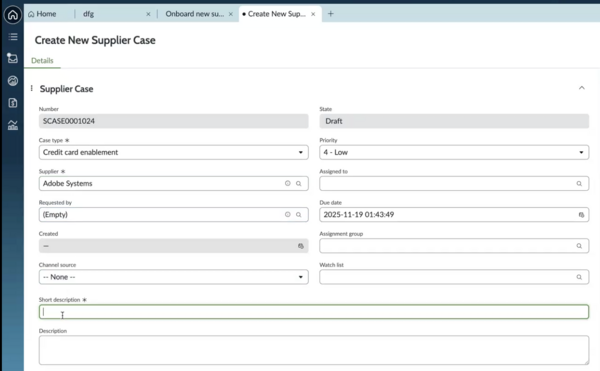The height and width of the screenshot is (371, 600).
Task: Switch to the dfg tab
Action: click(x=88, y=14)
